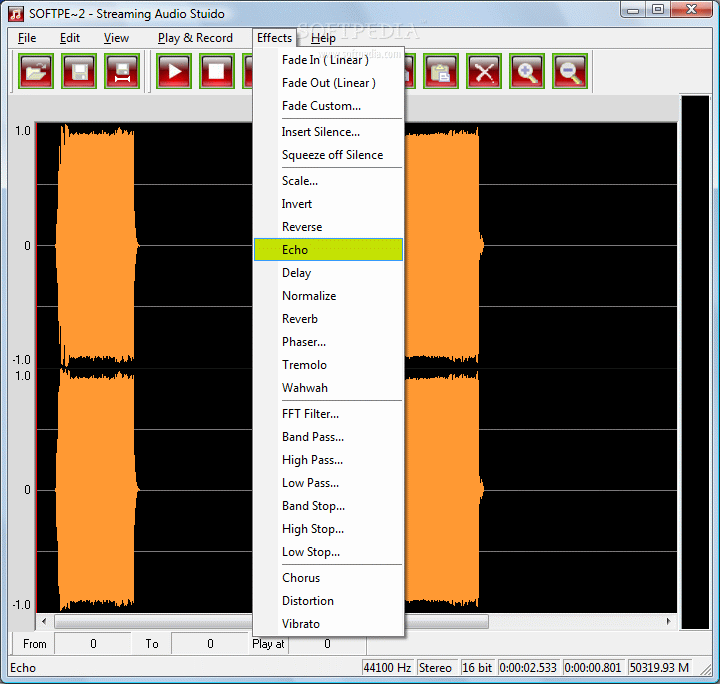Viewport: 720px width, 684px height.
Task: Click the 44100 Hz status bar entry
Action: pyautogui.click(x=388, y=667)
